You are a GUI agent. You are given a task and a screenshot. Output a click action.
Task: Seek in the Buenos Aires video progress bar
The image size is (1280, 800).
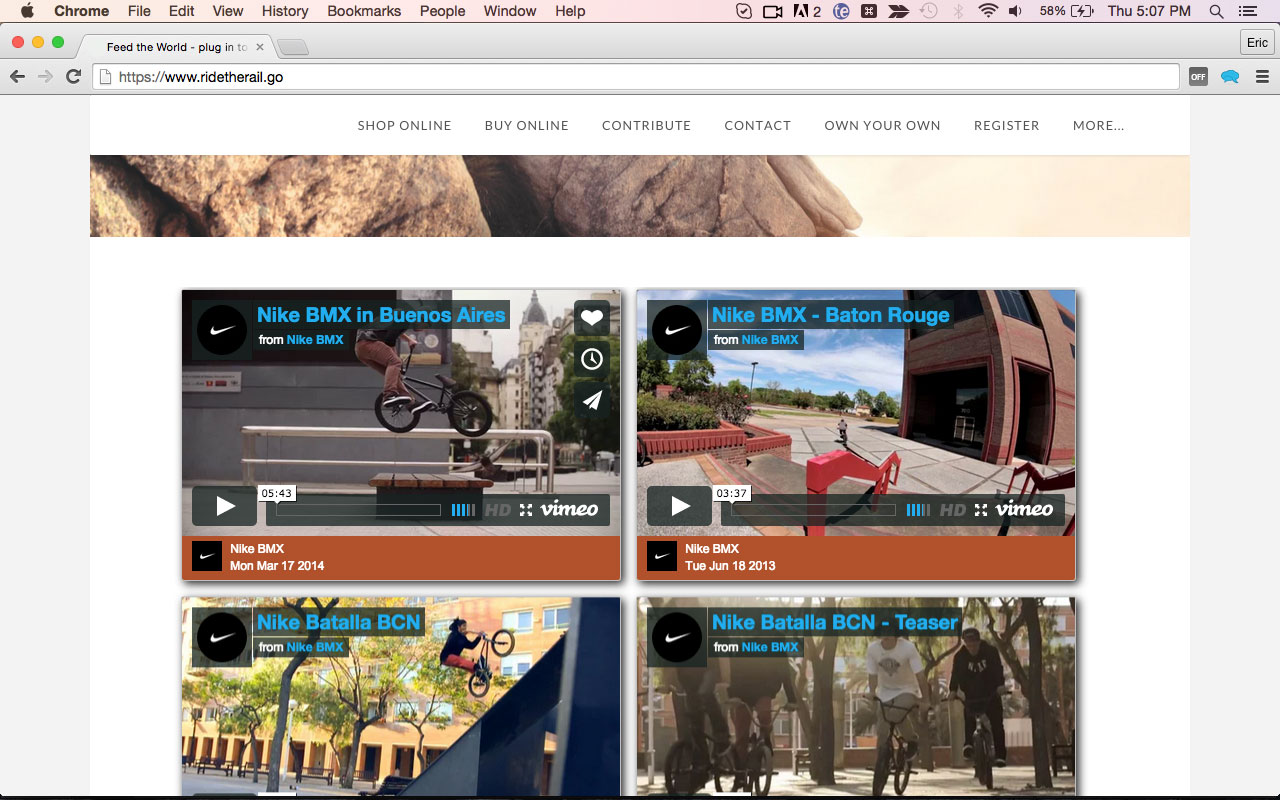coord(358,510)
